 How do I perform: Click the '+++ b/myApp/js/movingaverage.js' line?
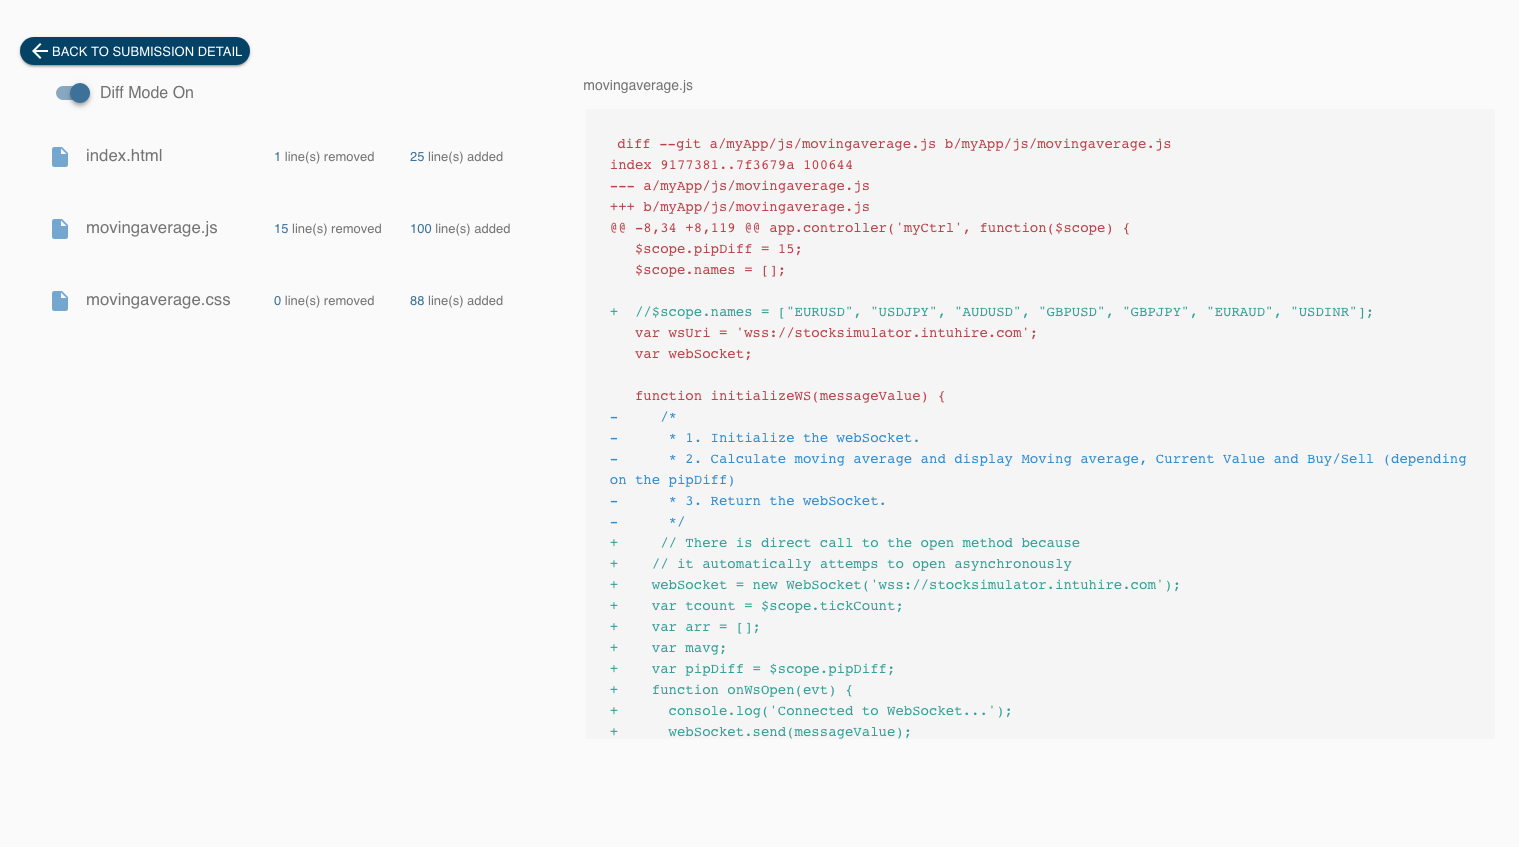pos(740,207)
